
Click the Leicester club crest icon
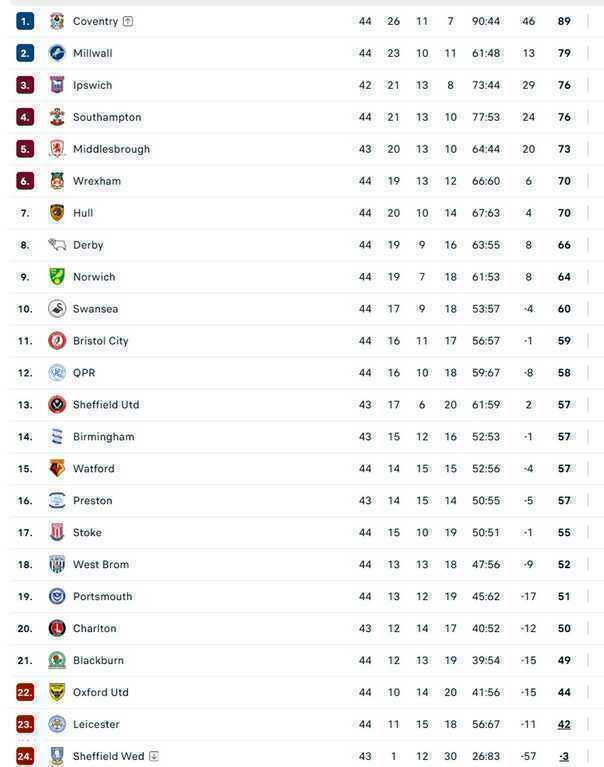click(57, 724)
